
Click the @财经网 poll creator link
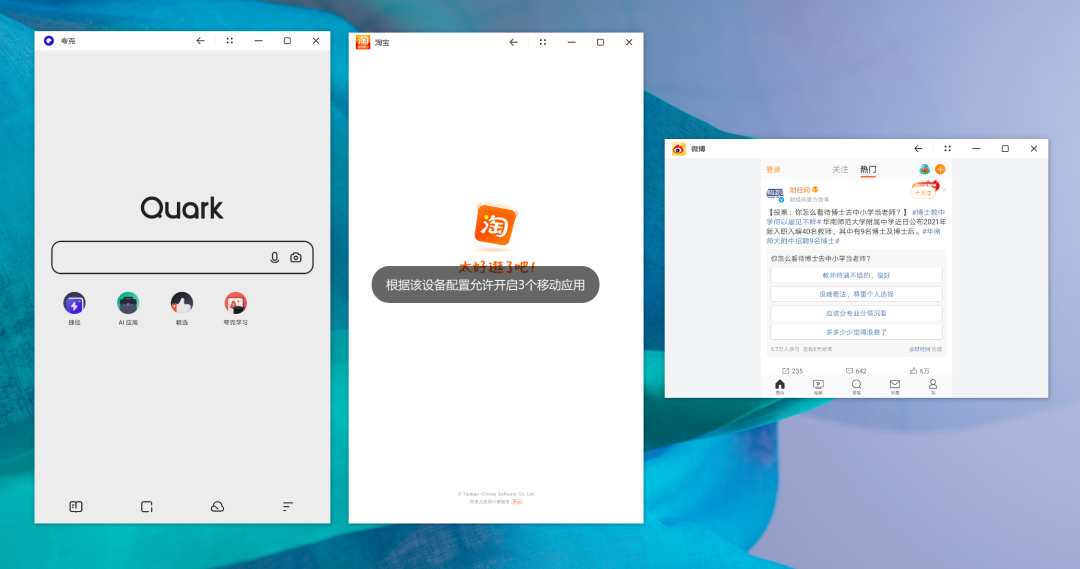(920, 349)
